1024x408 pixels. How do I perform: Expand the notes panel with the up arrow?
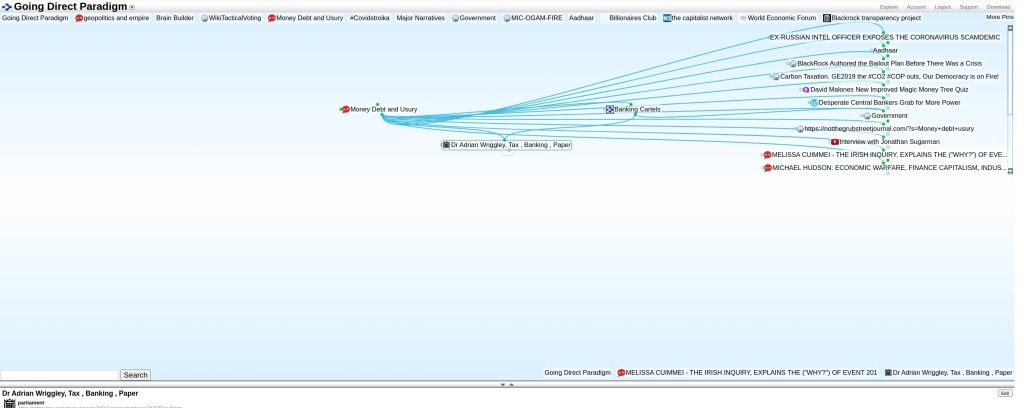[511, 384]
